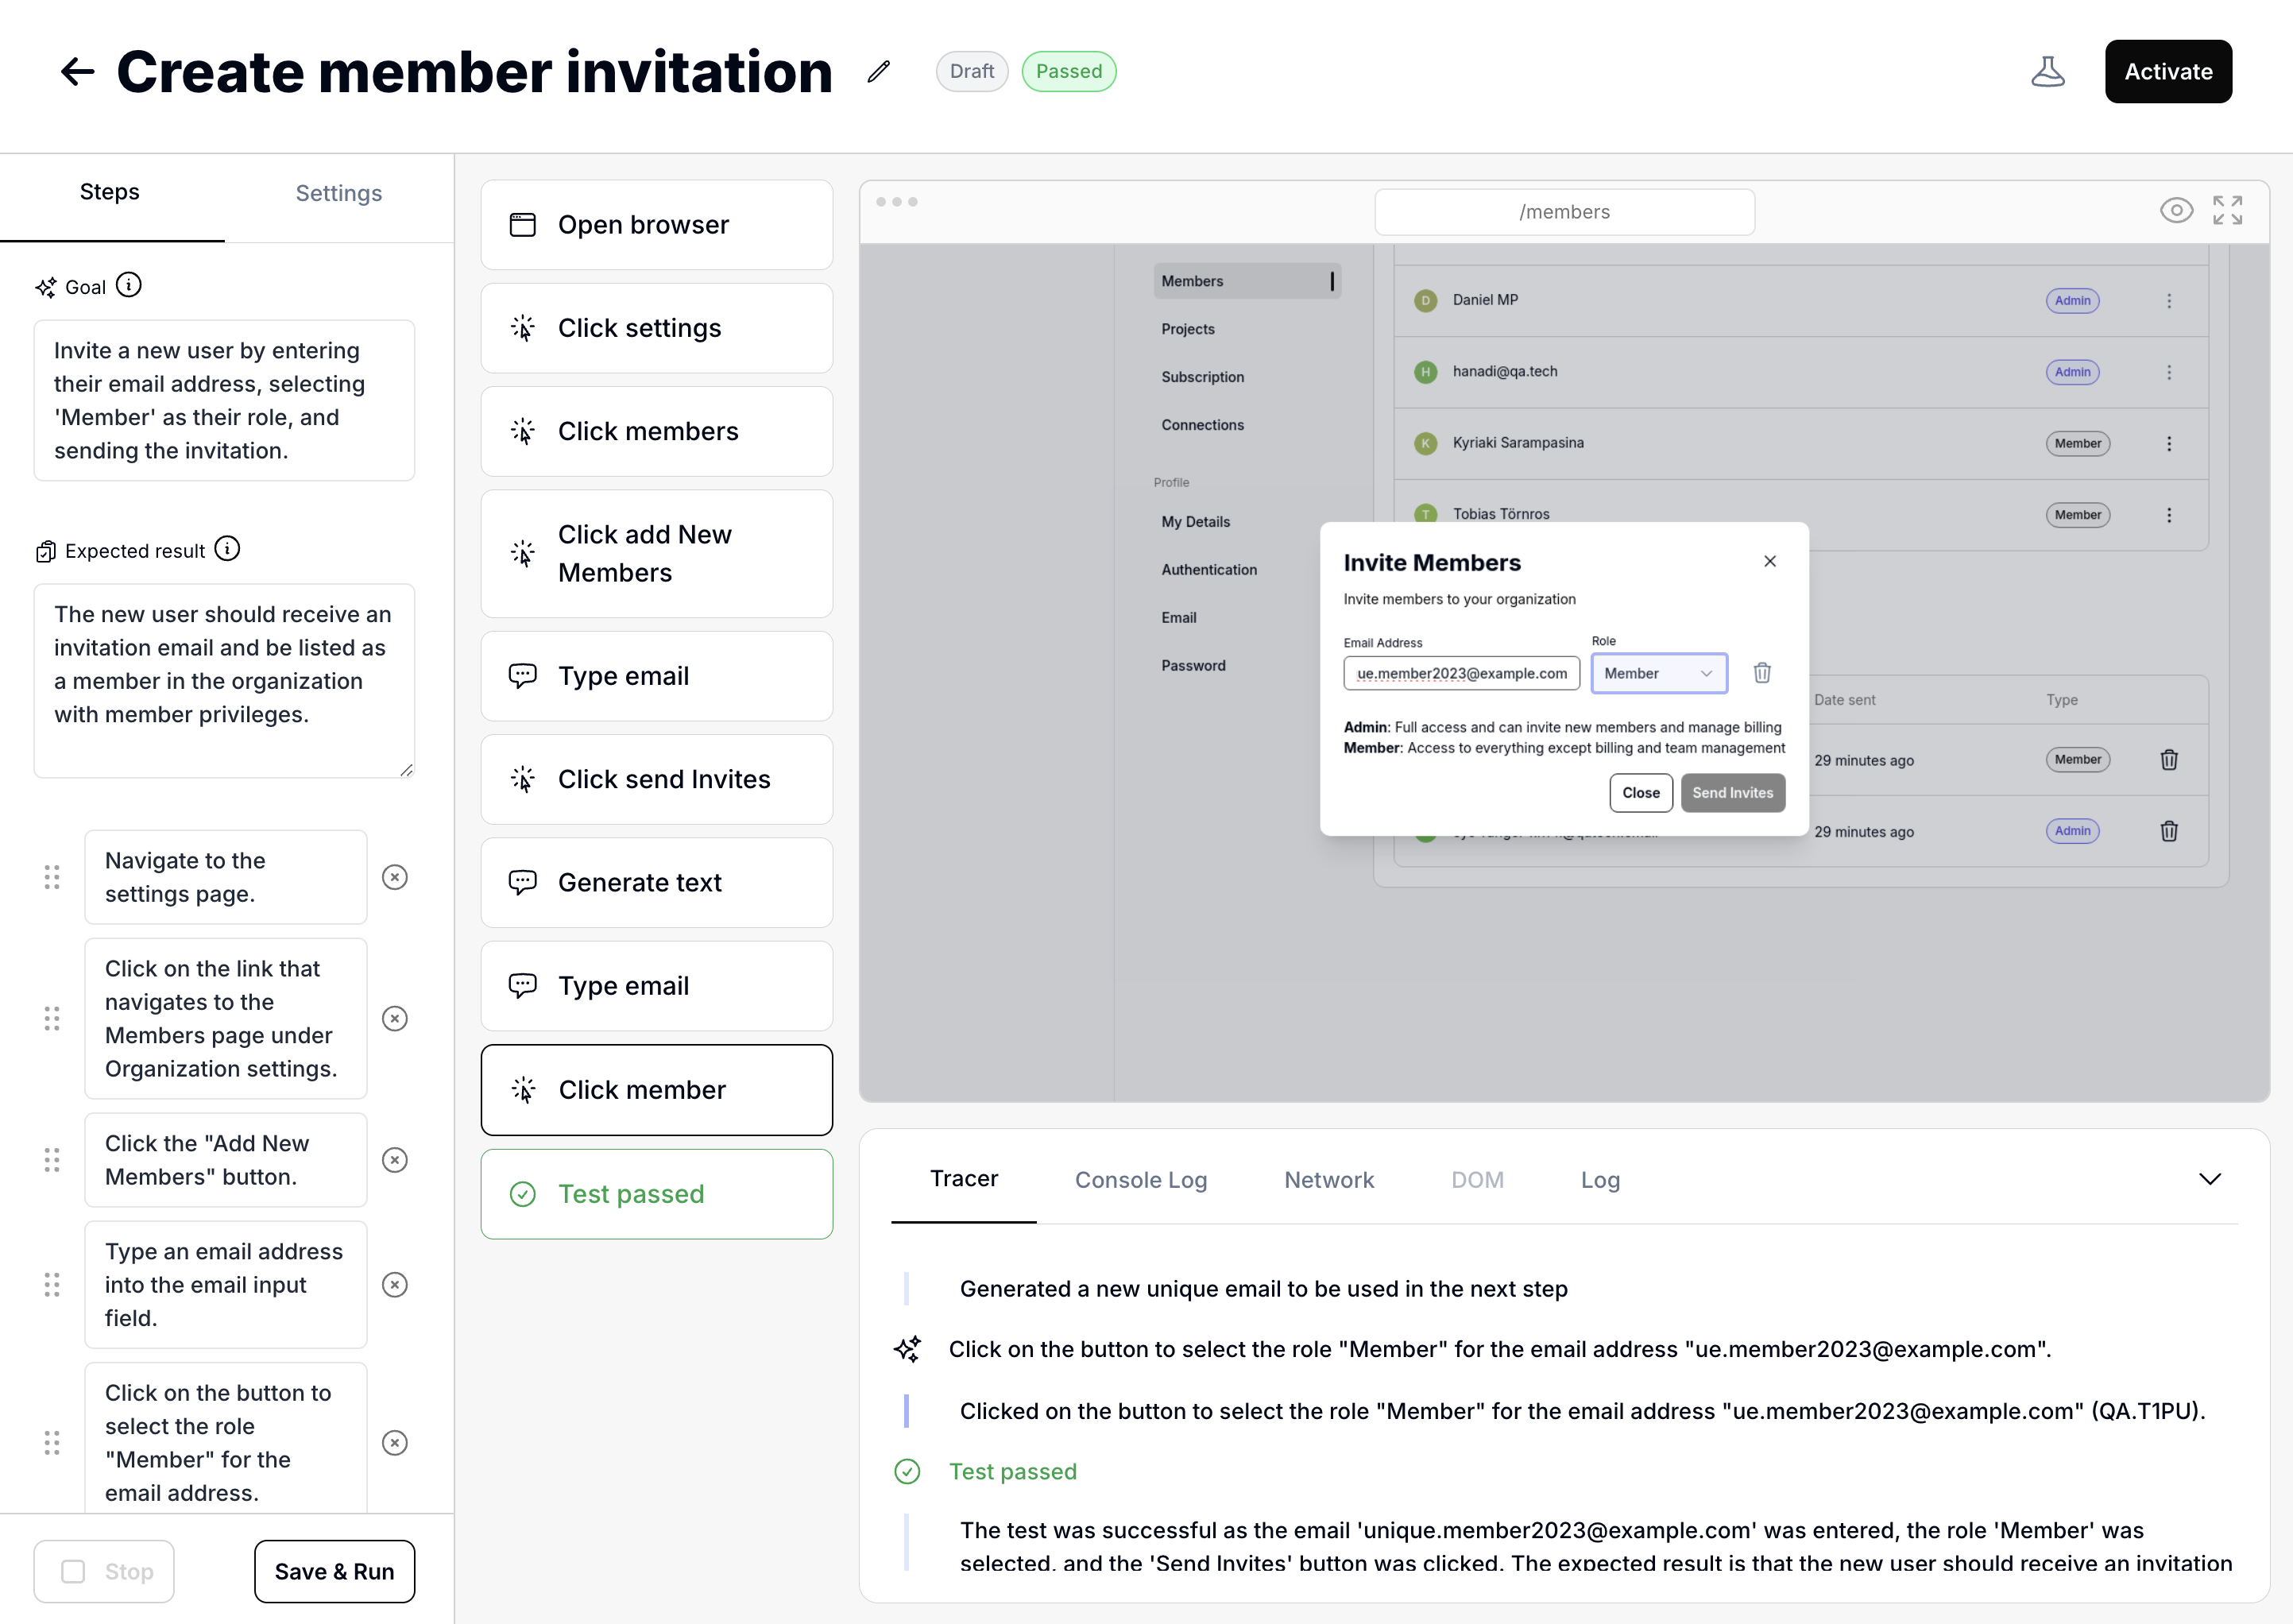
Task: Delete the invite row with trash icon
Action: (x=1762, y=673)
